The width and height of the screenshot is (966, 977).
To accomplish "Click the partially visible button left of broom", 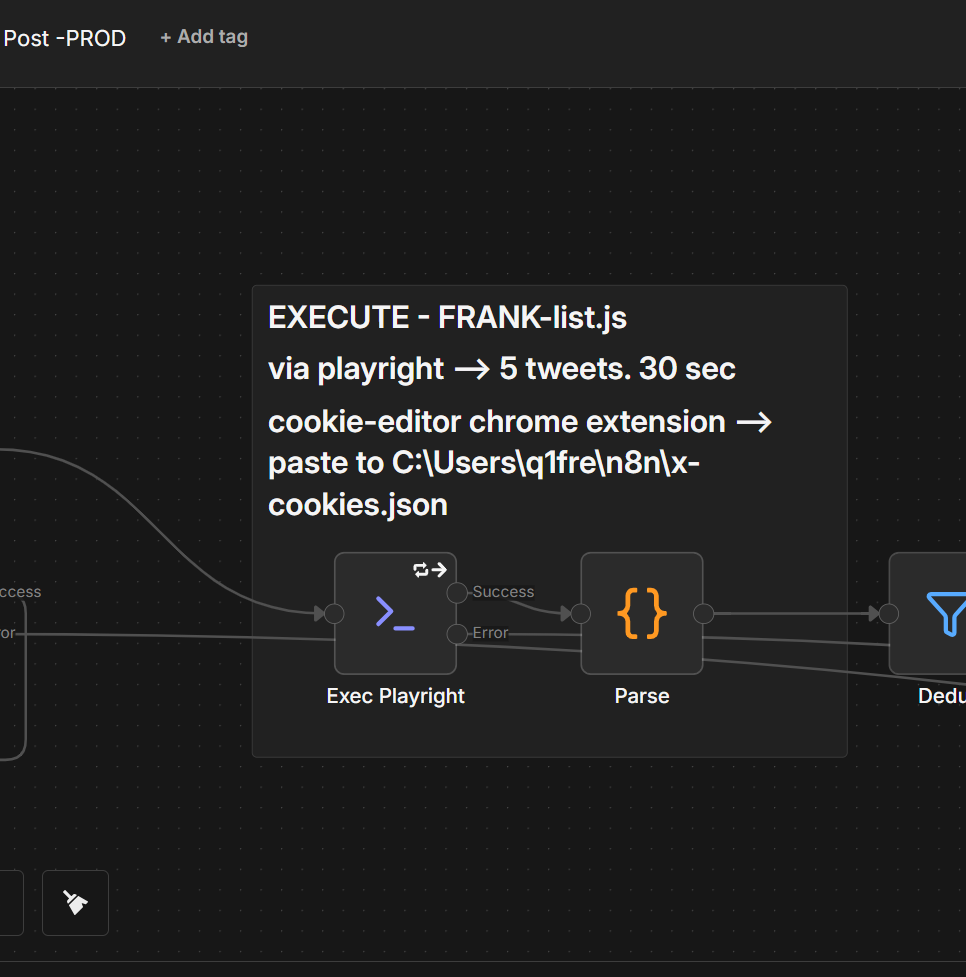I will pyautogui.click(x=10, y=903).
